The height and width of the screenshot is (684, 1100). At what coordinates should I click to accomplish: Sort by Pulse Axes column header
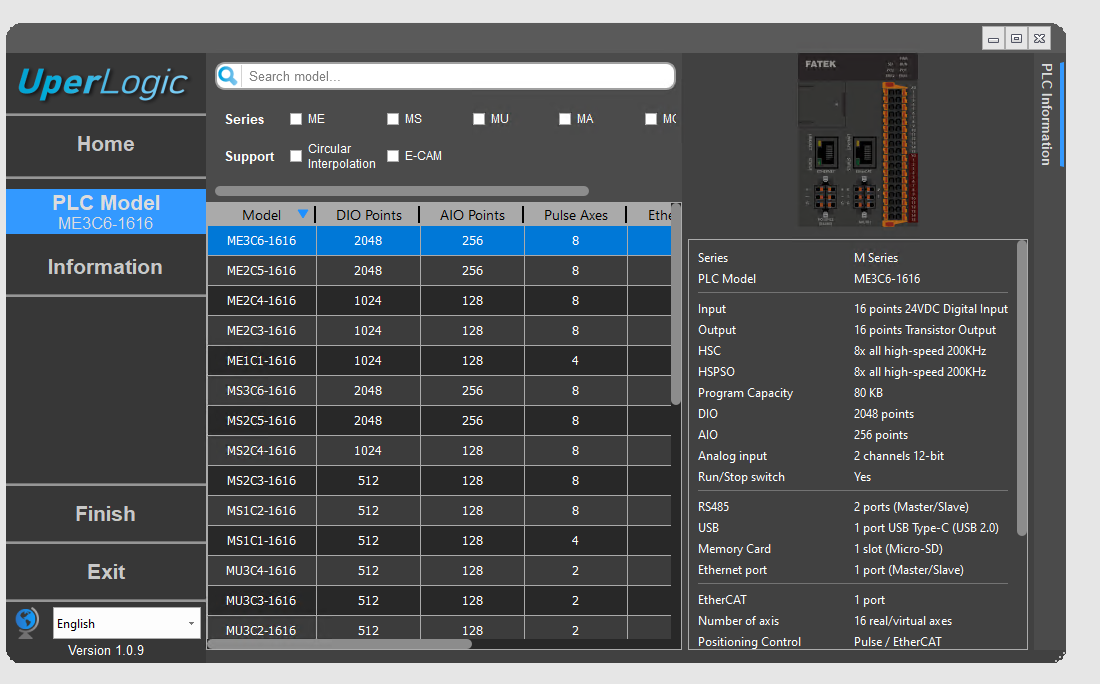coord(575,215)
